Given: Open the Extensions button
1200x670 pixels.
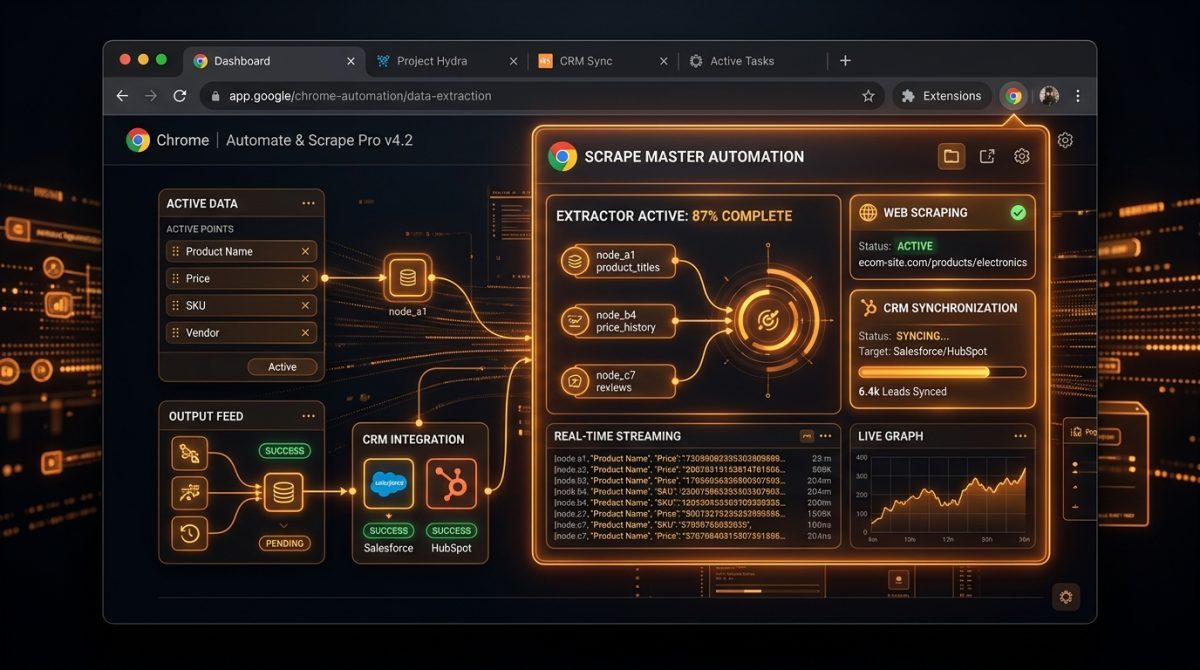Looking at the screenshot, I should (942, 96).
